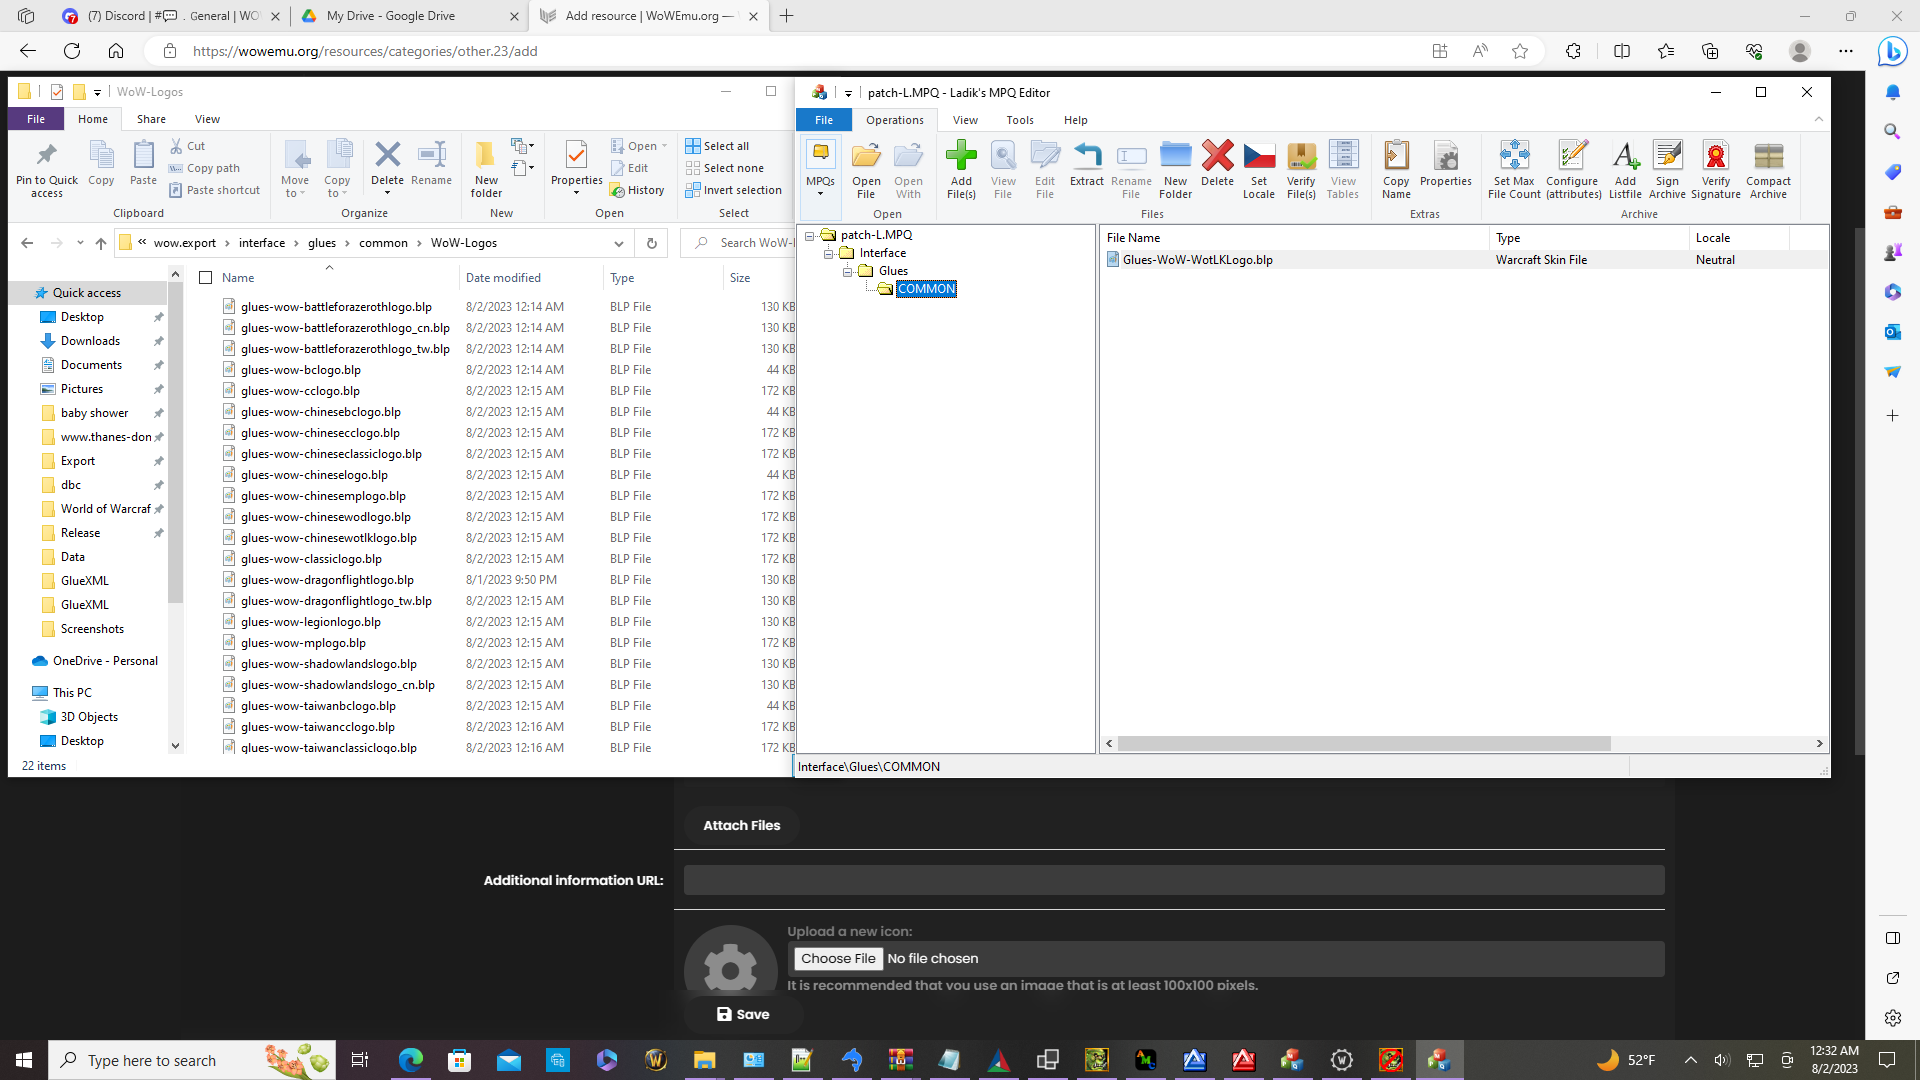
Task: Click the Choose File button
Action: coord(838,958)
